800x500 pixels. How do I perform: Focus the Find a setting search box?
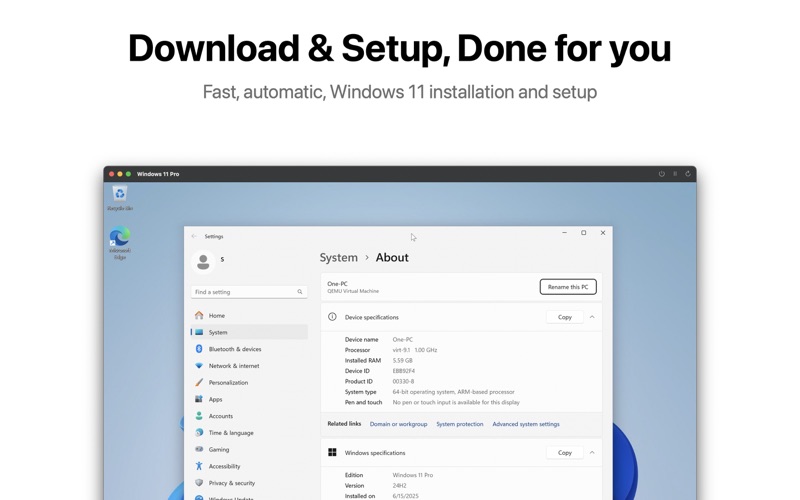[249, 292]
